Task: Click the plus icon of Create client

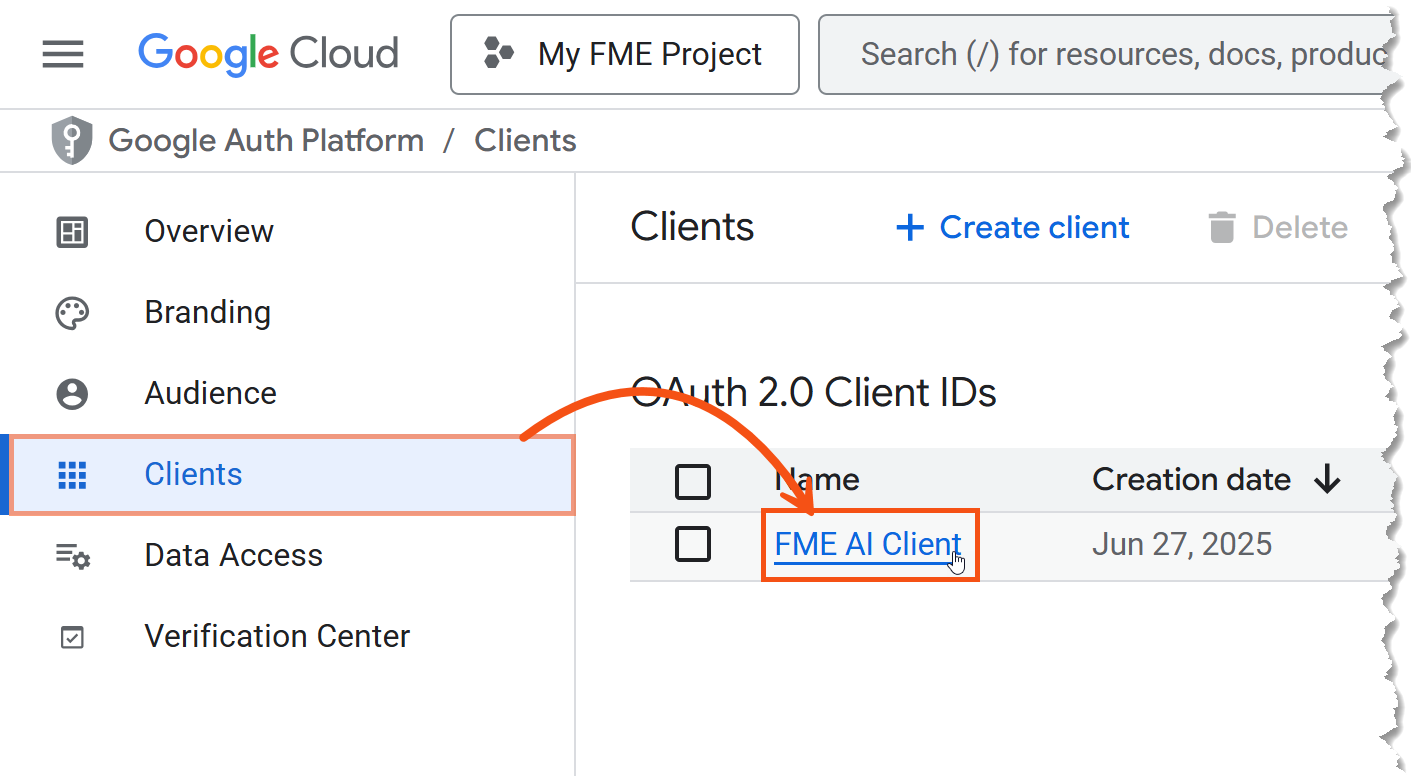Action: 909,228
